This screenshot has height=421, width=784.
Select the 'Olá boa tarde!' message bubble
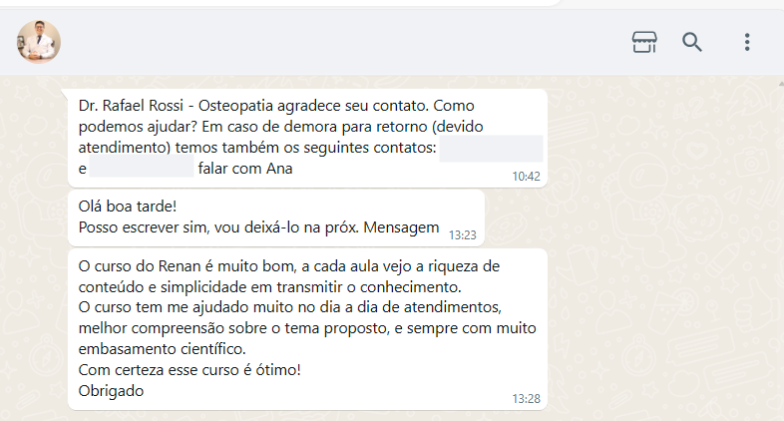point(276,218)
